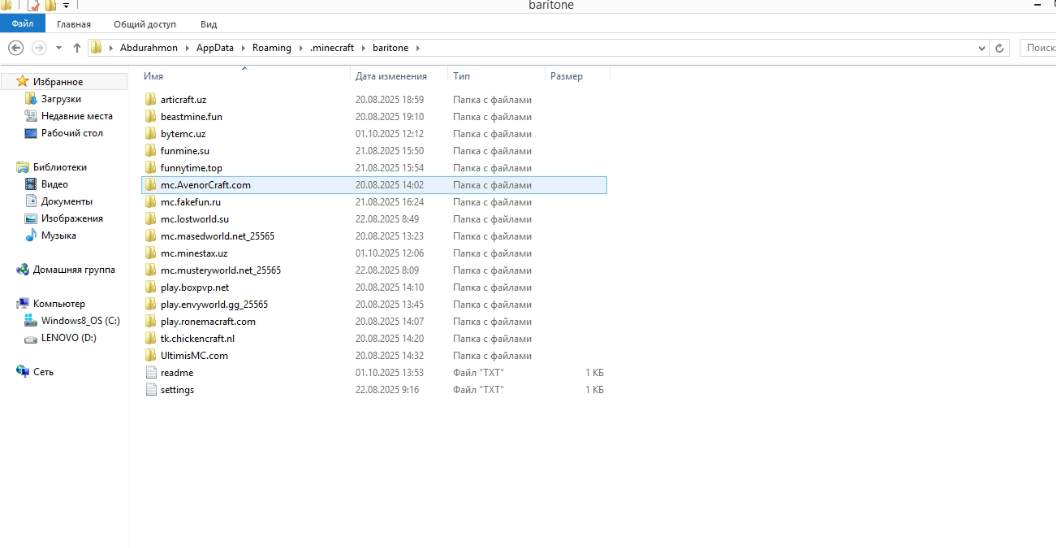Navigate to Roaming in the breadcrumb
The width and height of the screenshot is (1056, 548).
pyautogui.click(x=271, y=48)
